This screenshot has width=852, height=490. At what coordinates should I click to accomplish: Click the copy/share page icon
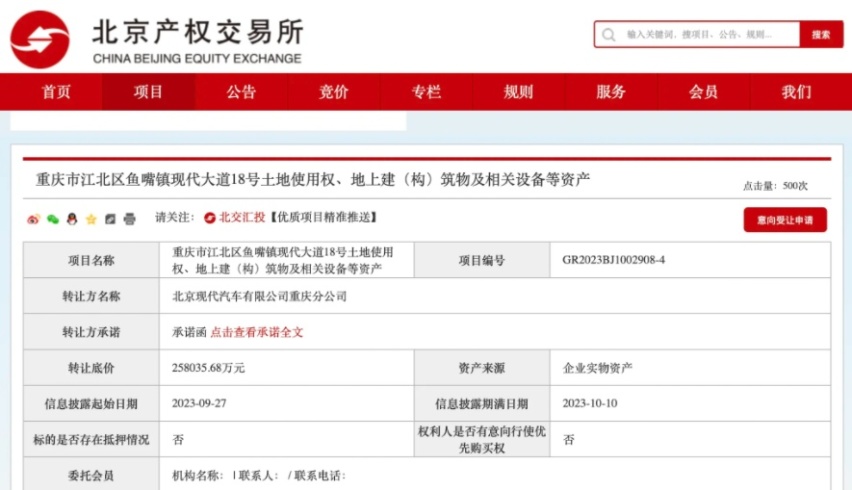click(110, 219)
